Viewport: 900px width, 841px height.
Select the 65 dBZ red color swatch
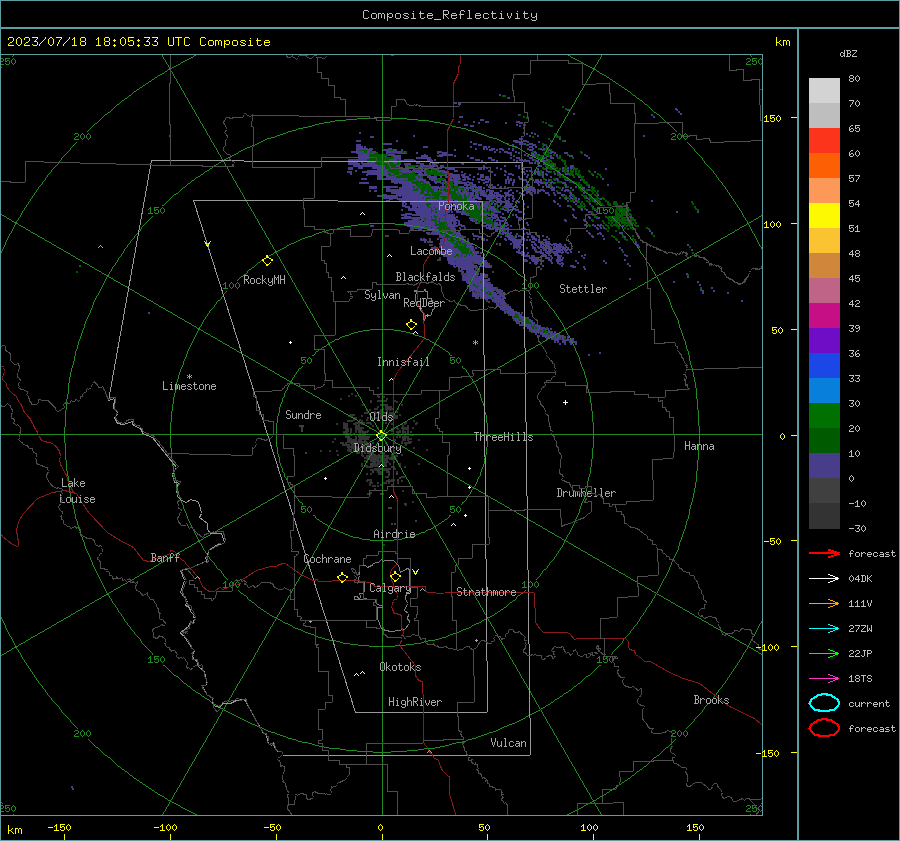coord(824,141)
